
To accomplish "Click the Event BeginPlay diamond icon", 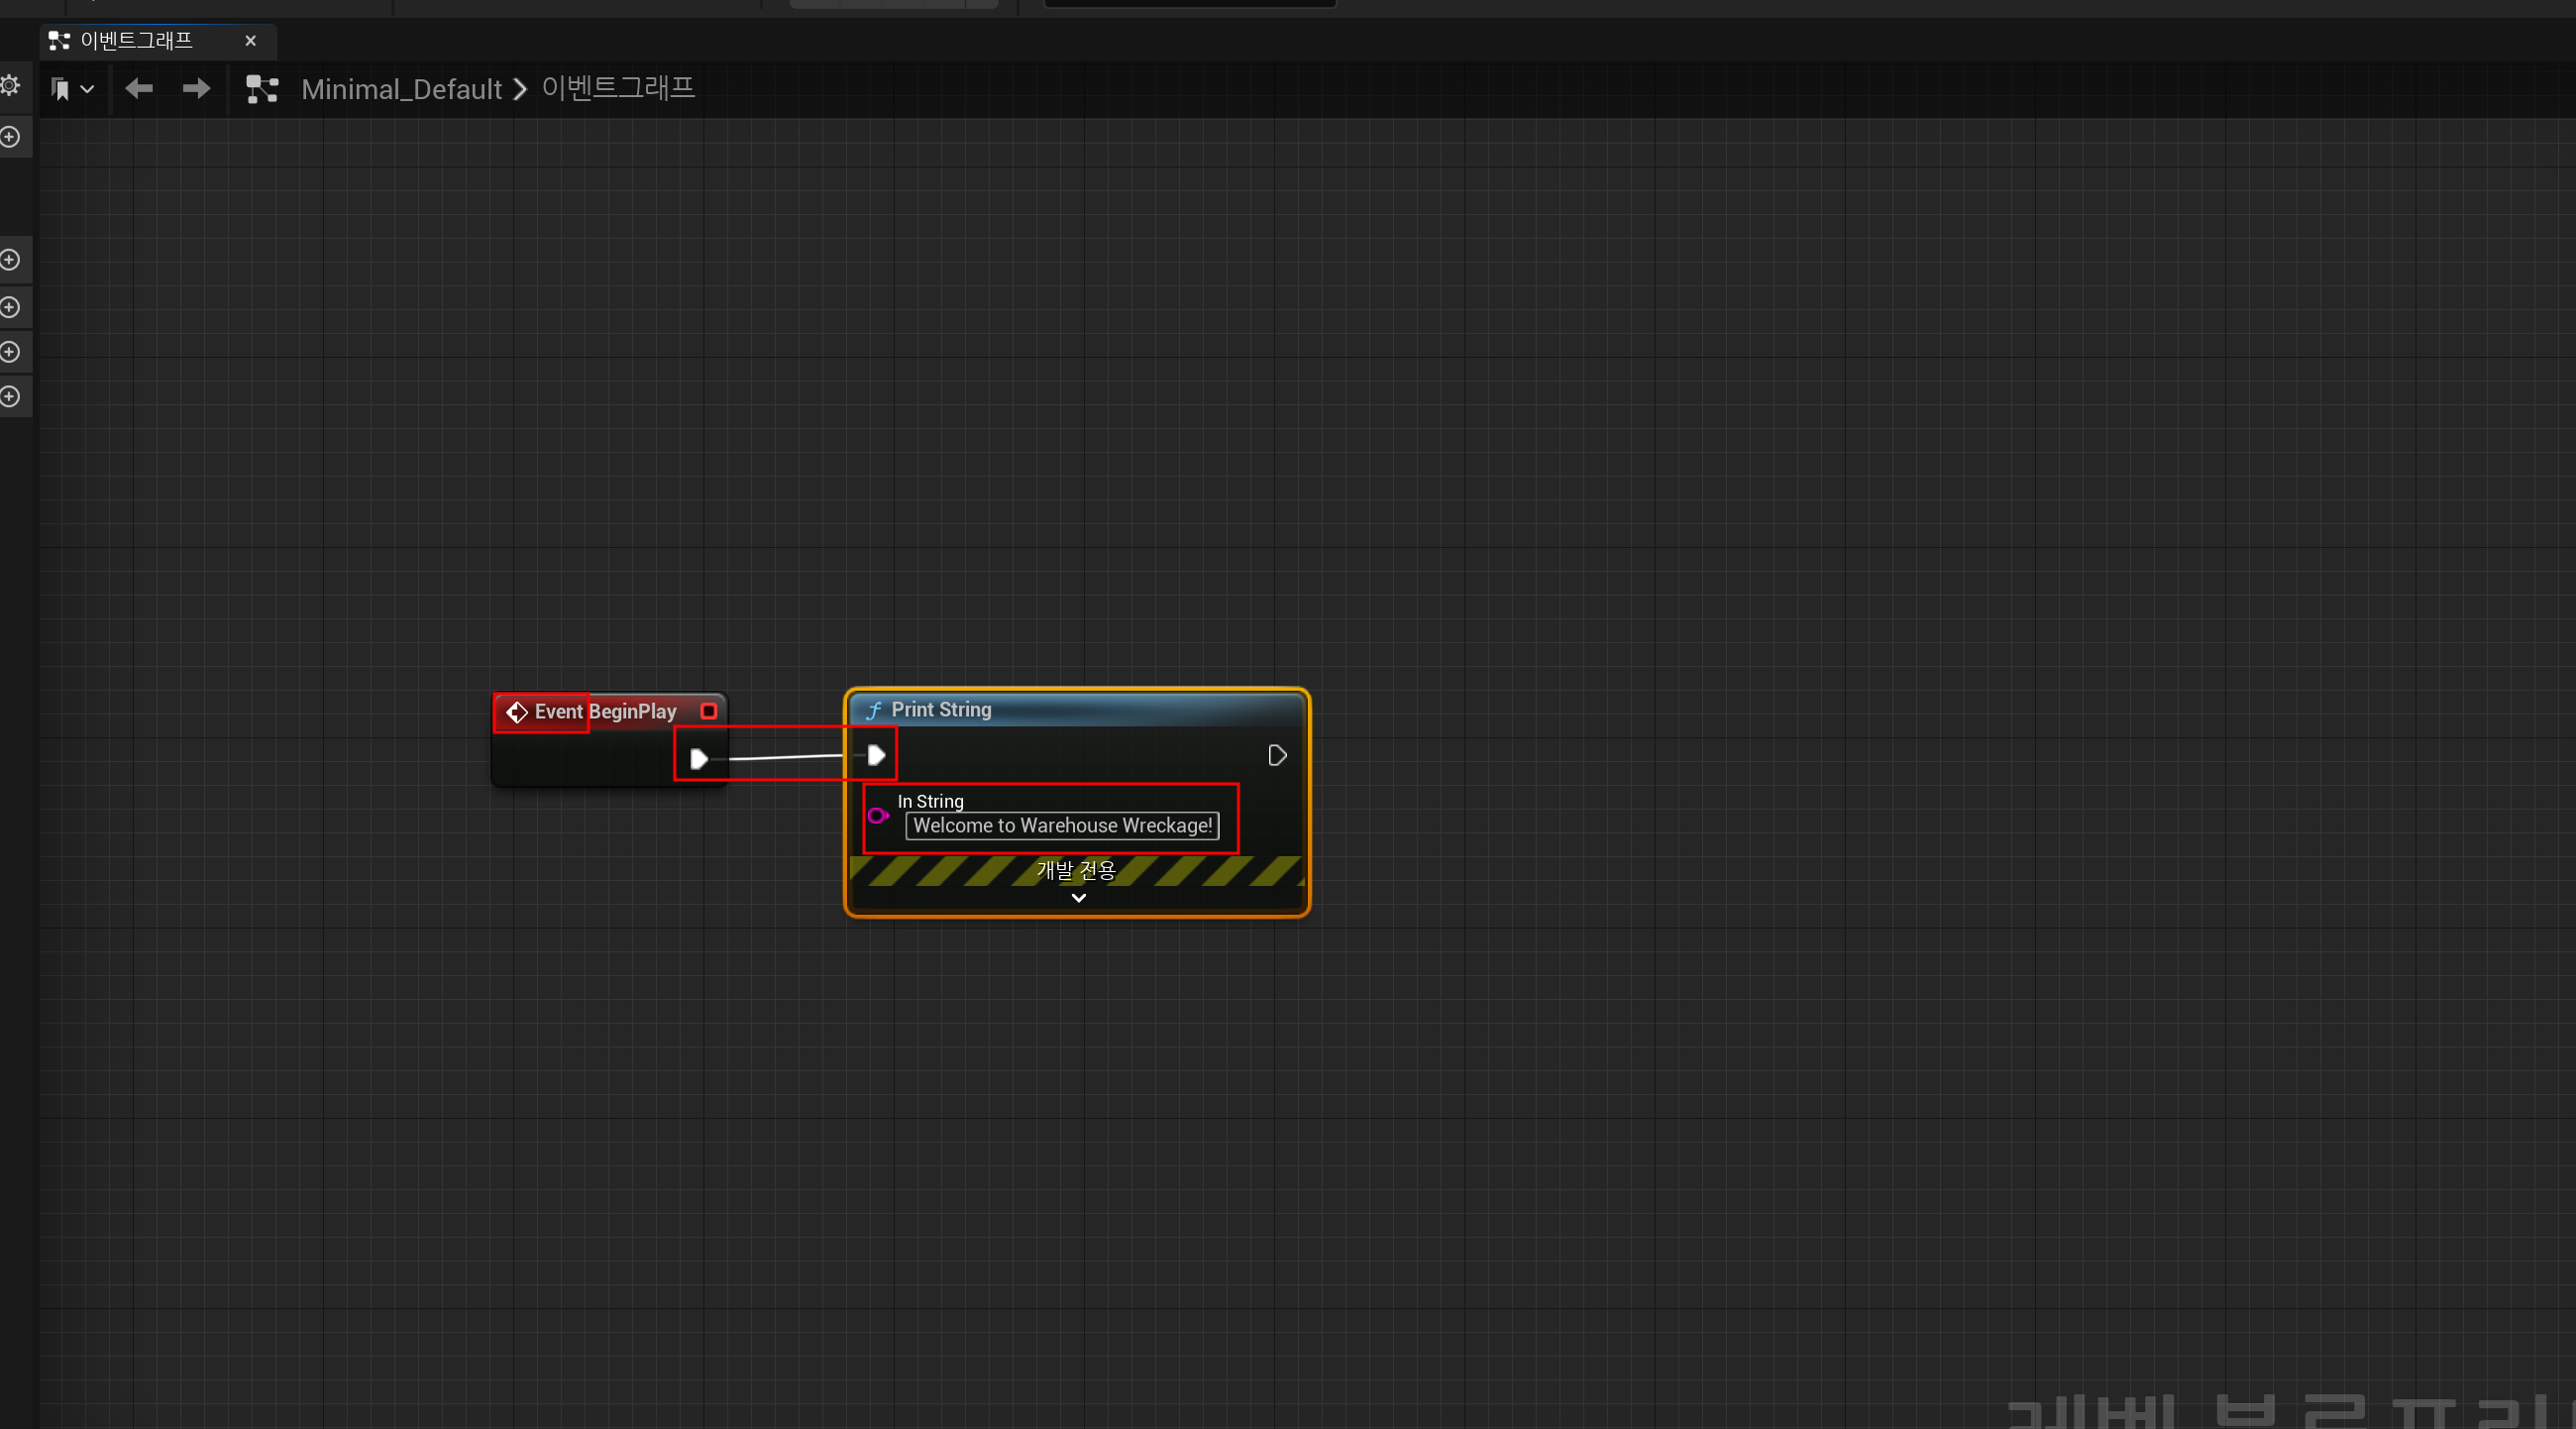I will (516, 712).
